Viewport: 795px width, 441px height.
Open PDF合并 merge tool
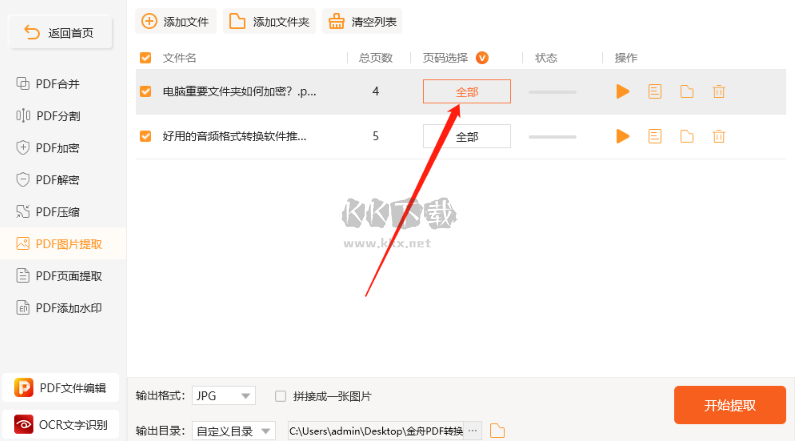48,84
